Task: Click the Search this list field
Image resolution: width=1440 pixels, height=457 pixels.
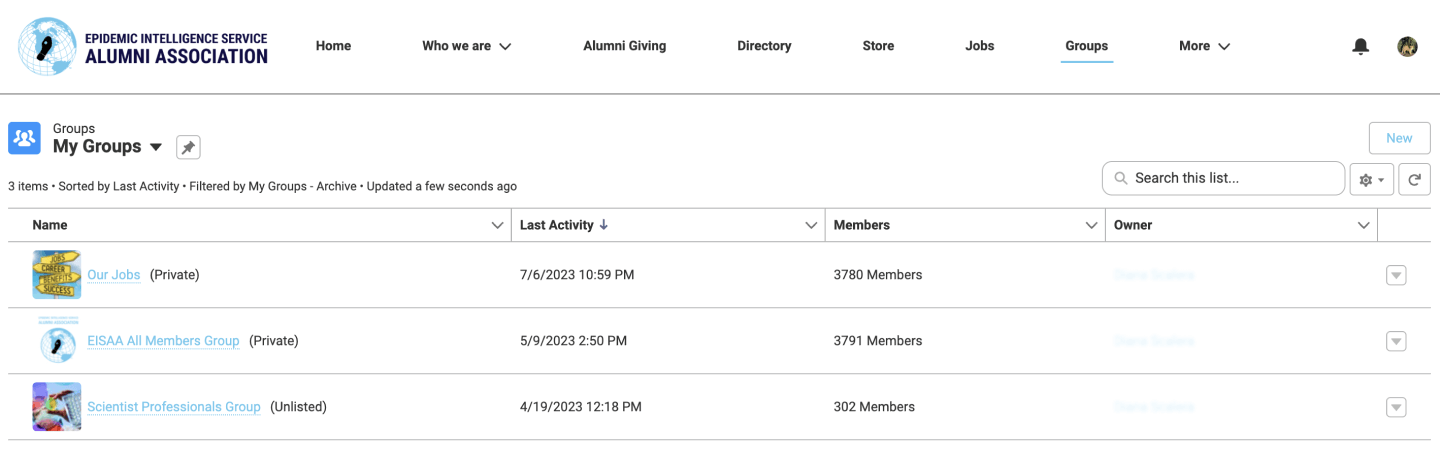Action: point(1223,178)
